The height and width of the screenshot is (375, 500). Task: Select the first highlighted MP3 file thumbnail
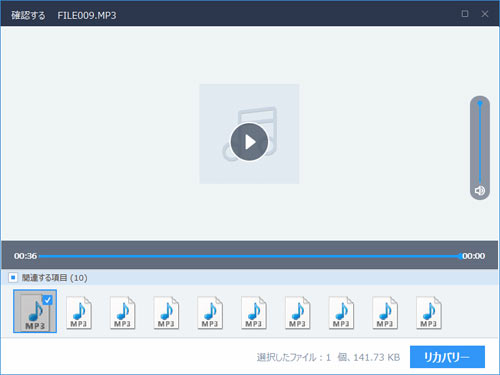coord(35,311)
